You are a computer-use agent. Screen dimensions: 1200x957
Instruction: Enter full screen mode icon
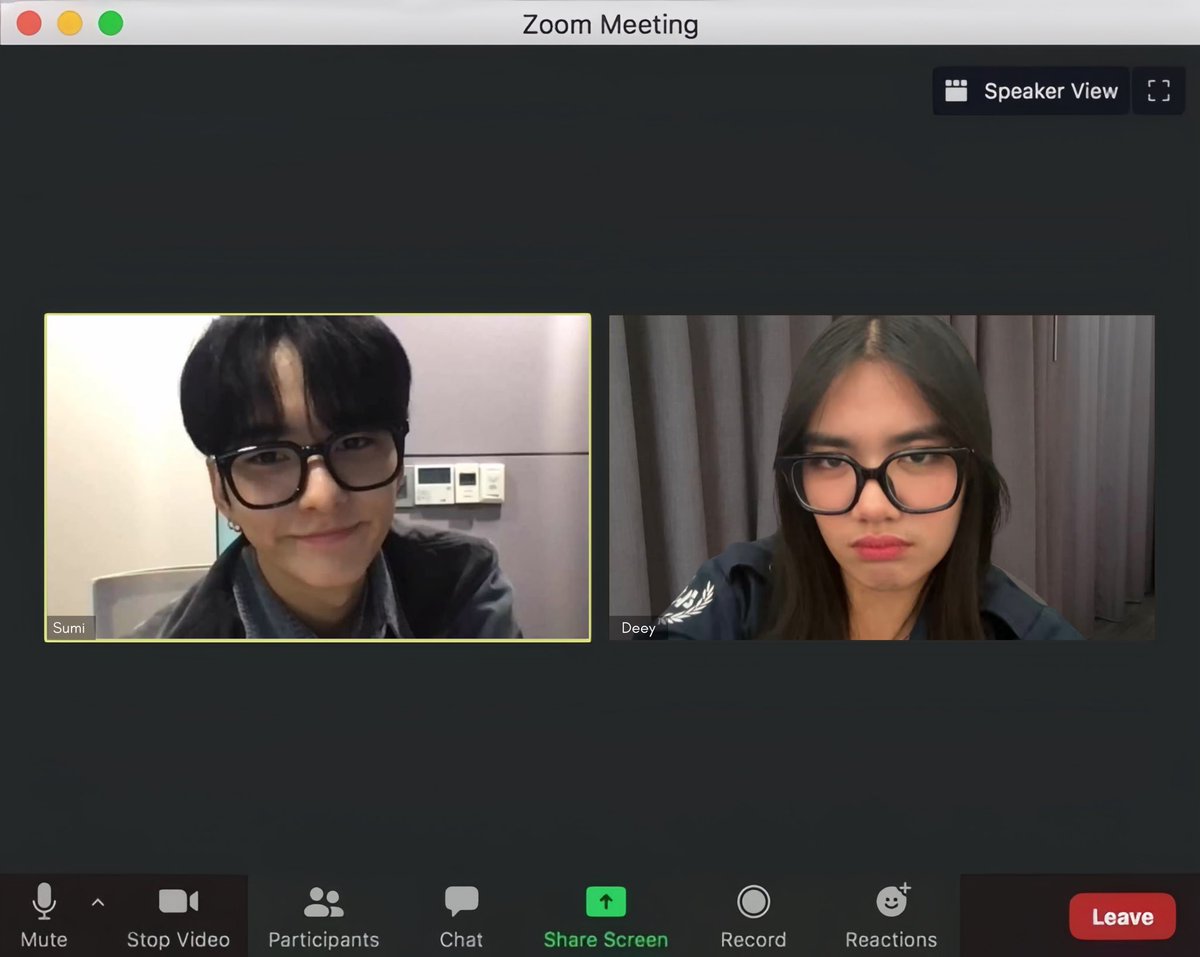(1159, 91)
